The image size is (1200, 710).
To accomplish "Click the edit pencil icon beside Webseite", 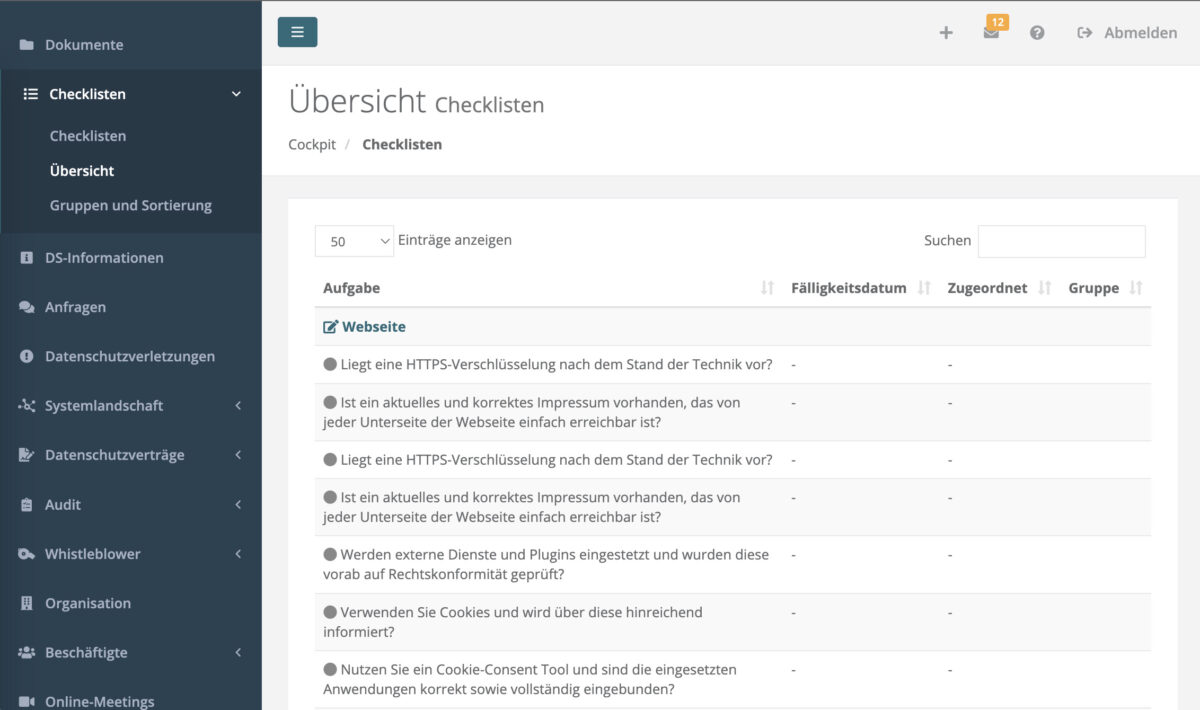I will coord(329,326).
